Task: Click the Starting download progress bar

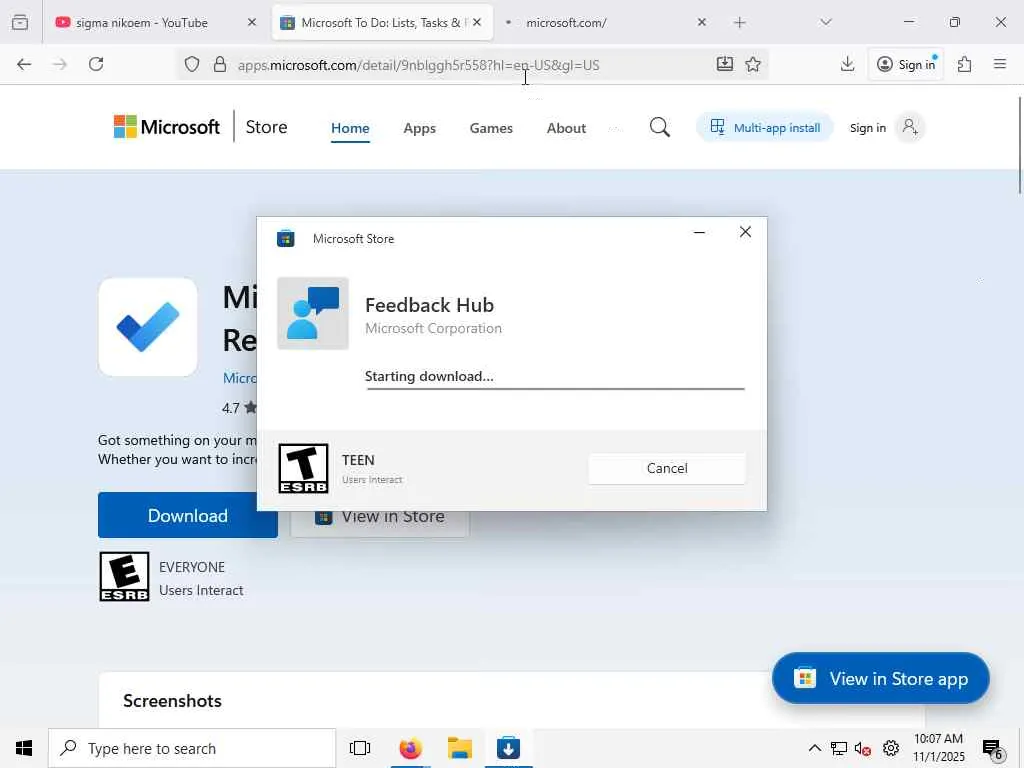Action: point(555,389)
